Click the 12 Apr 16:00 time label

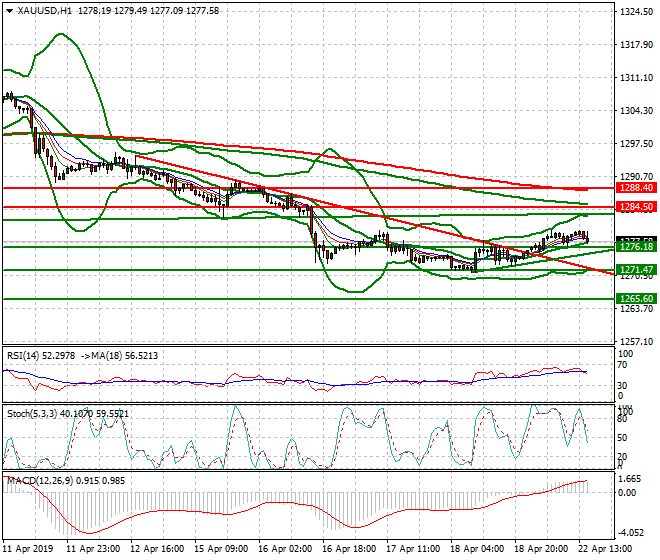pyautogui.click(x=157, y=549)
